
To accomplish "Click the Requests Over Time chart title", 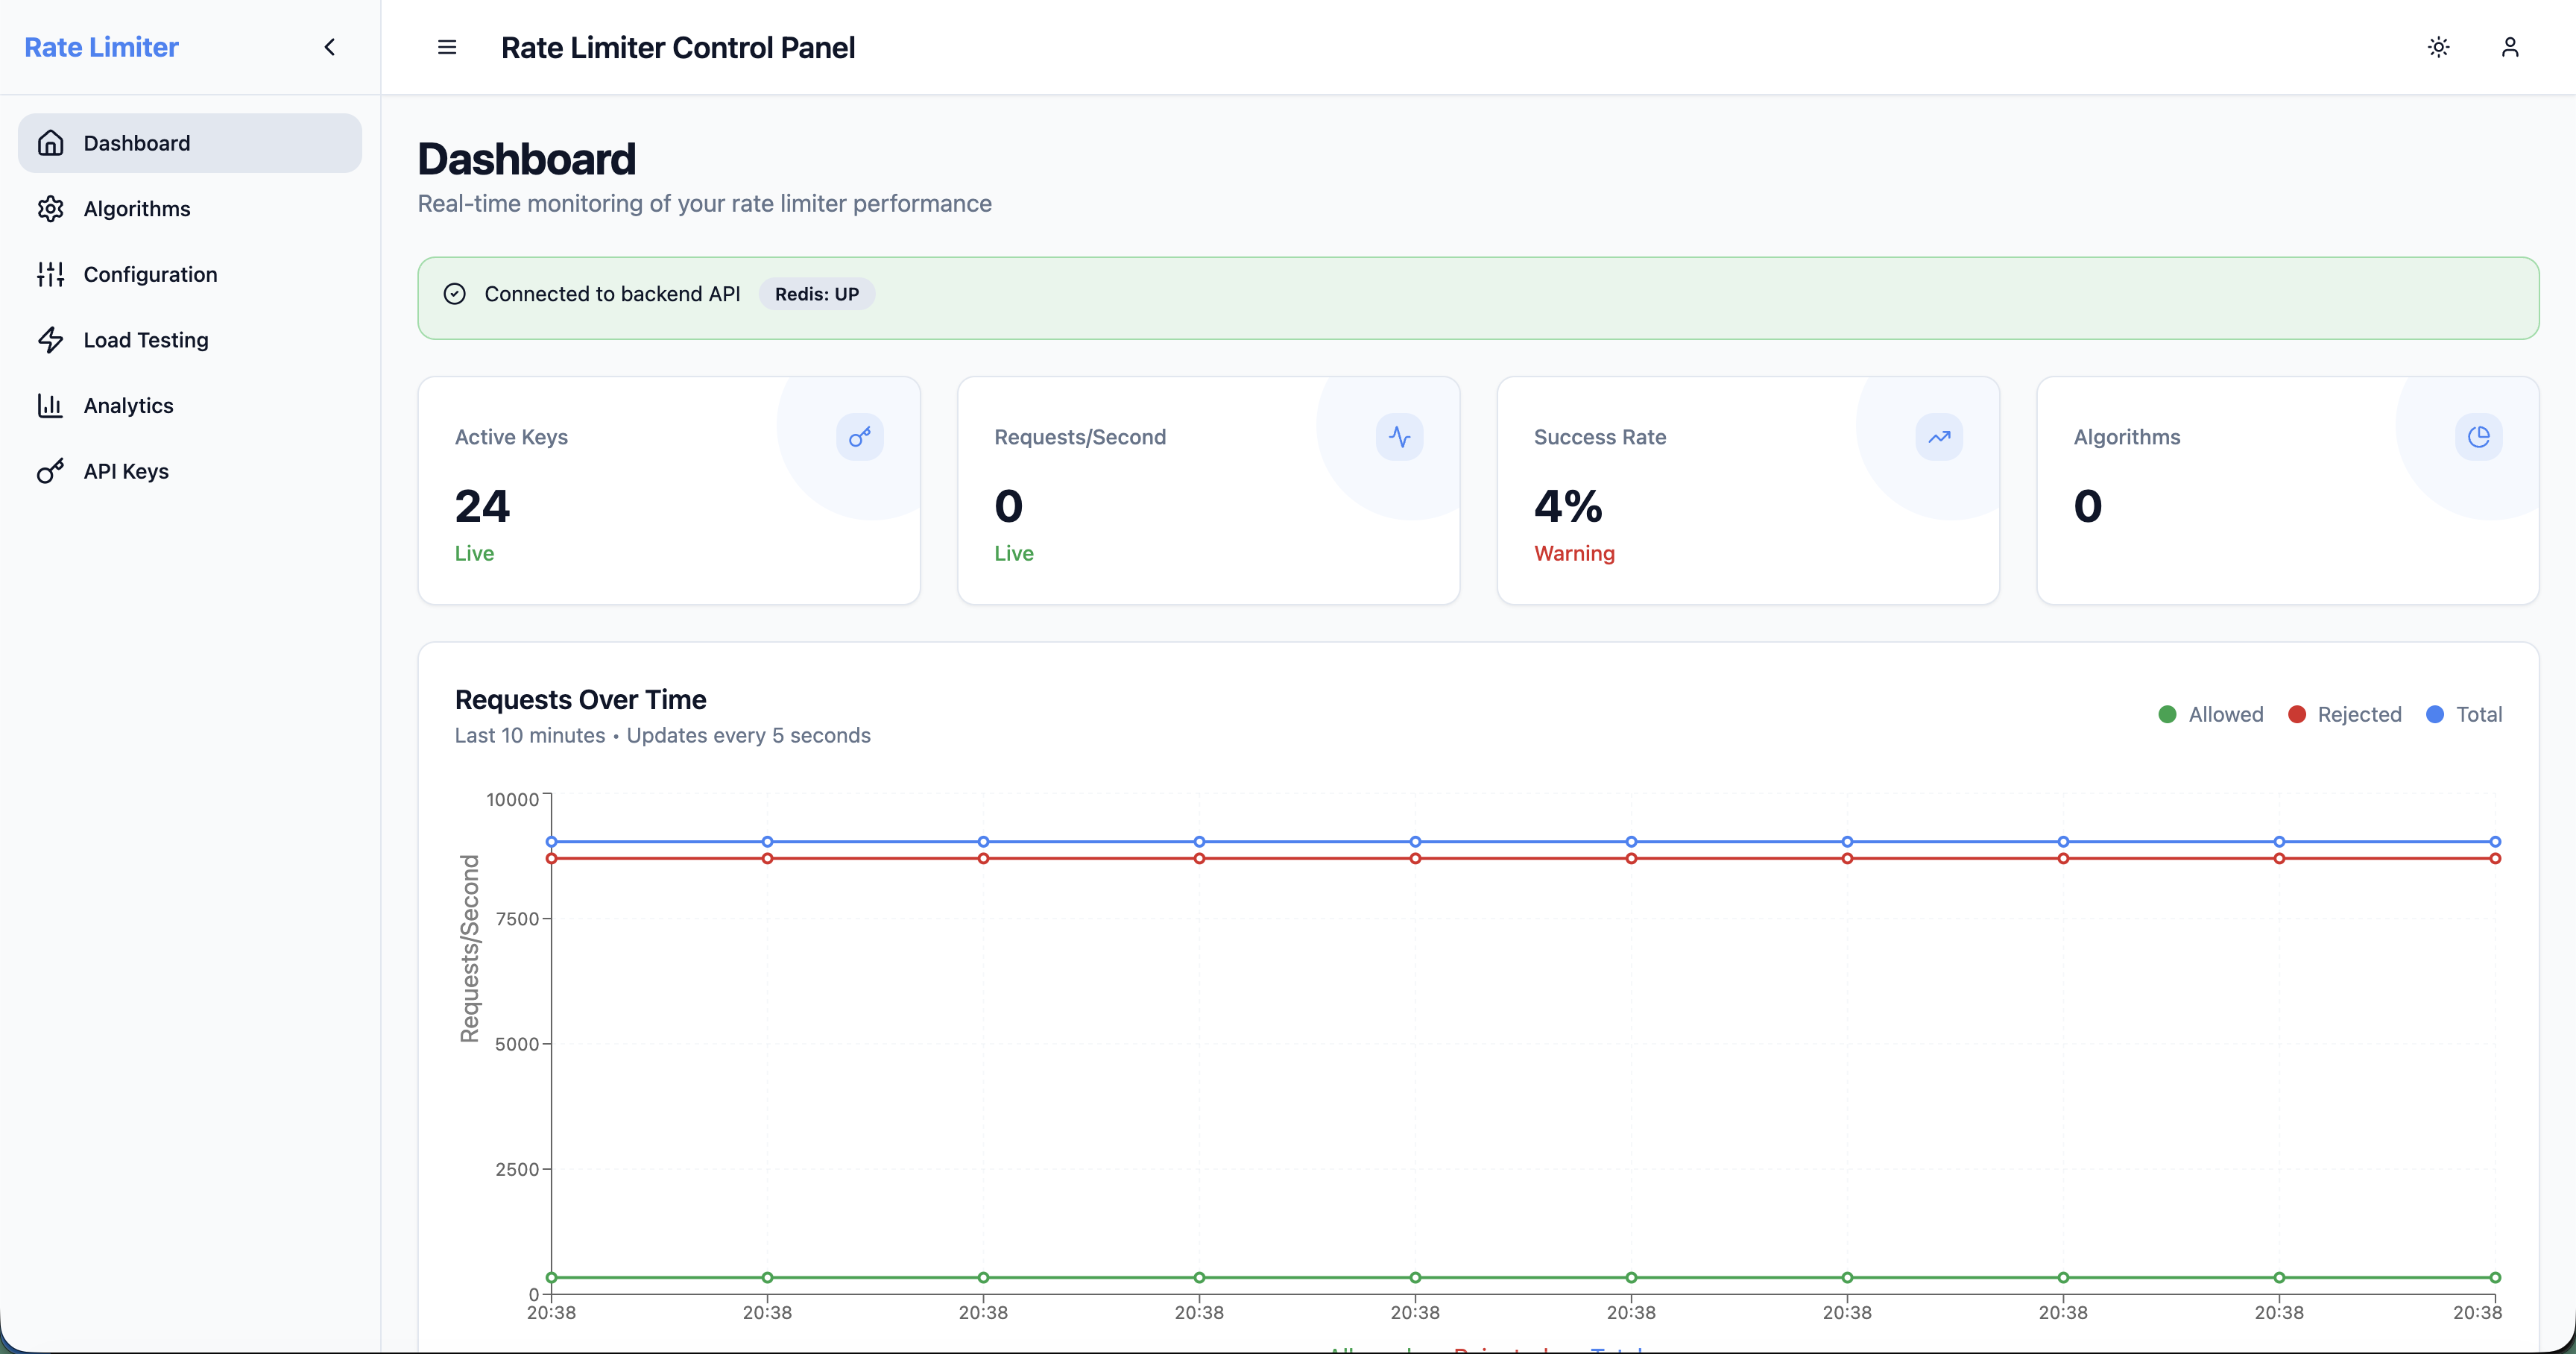I will [580, 699].
